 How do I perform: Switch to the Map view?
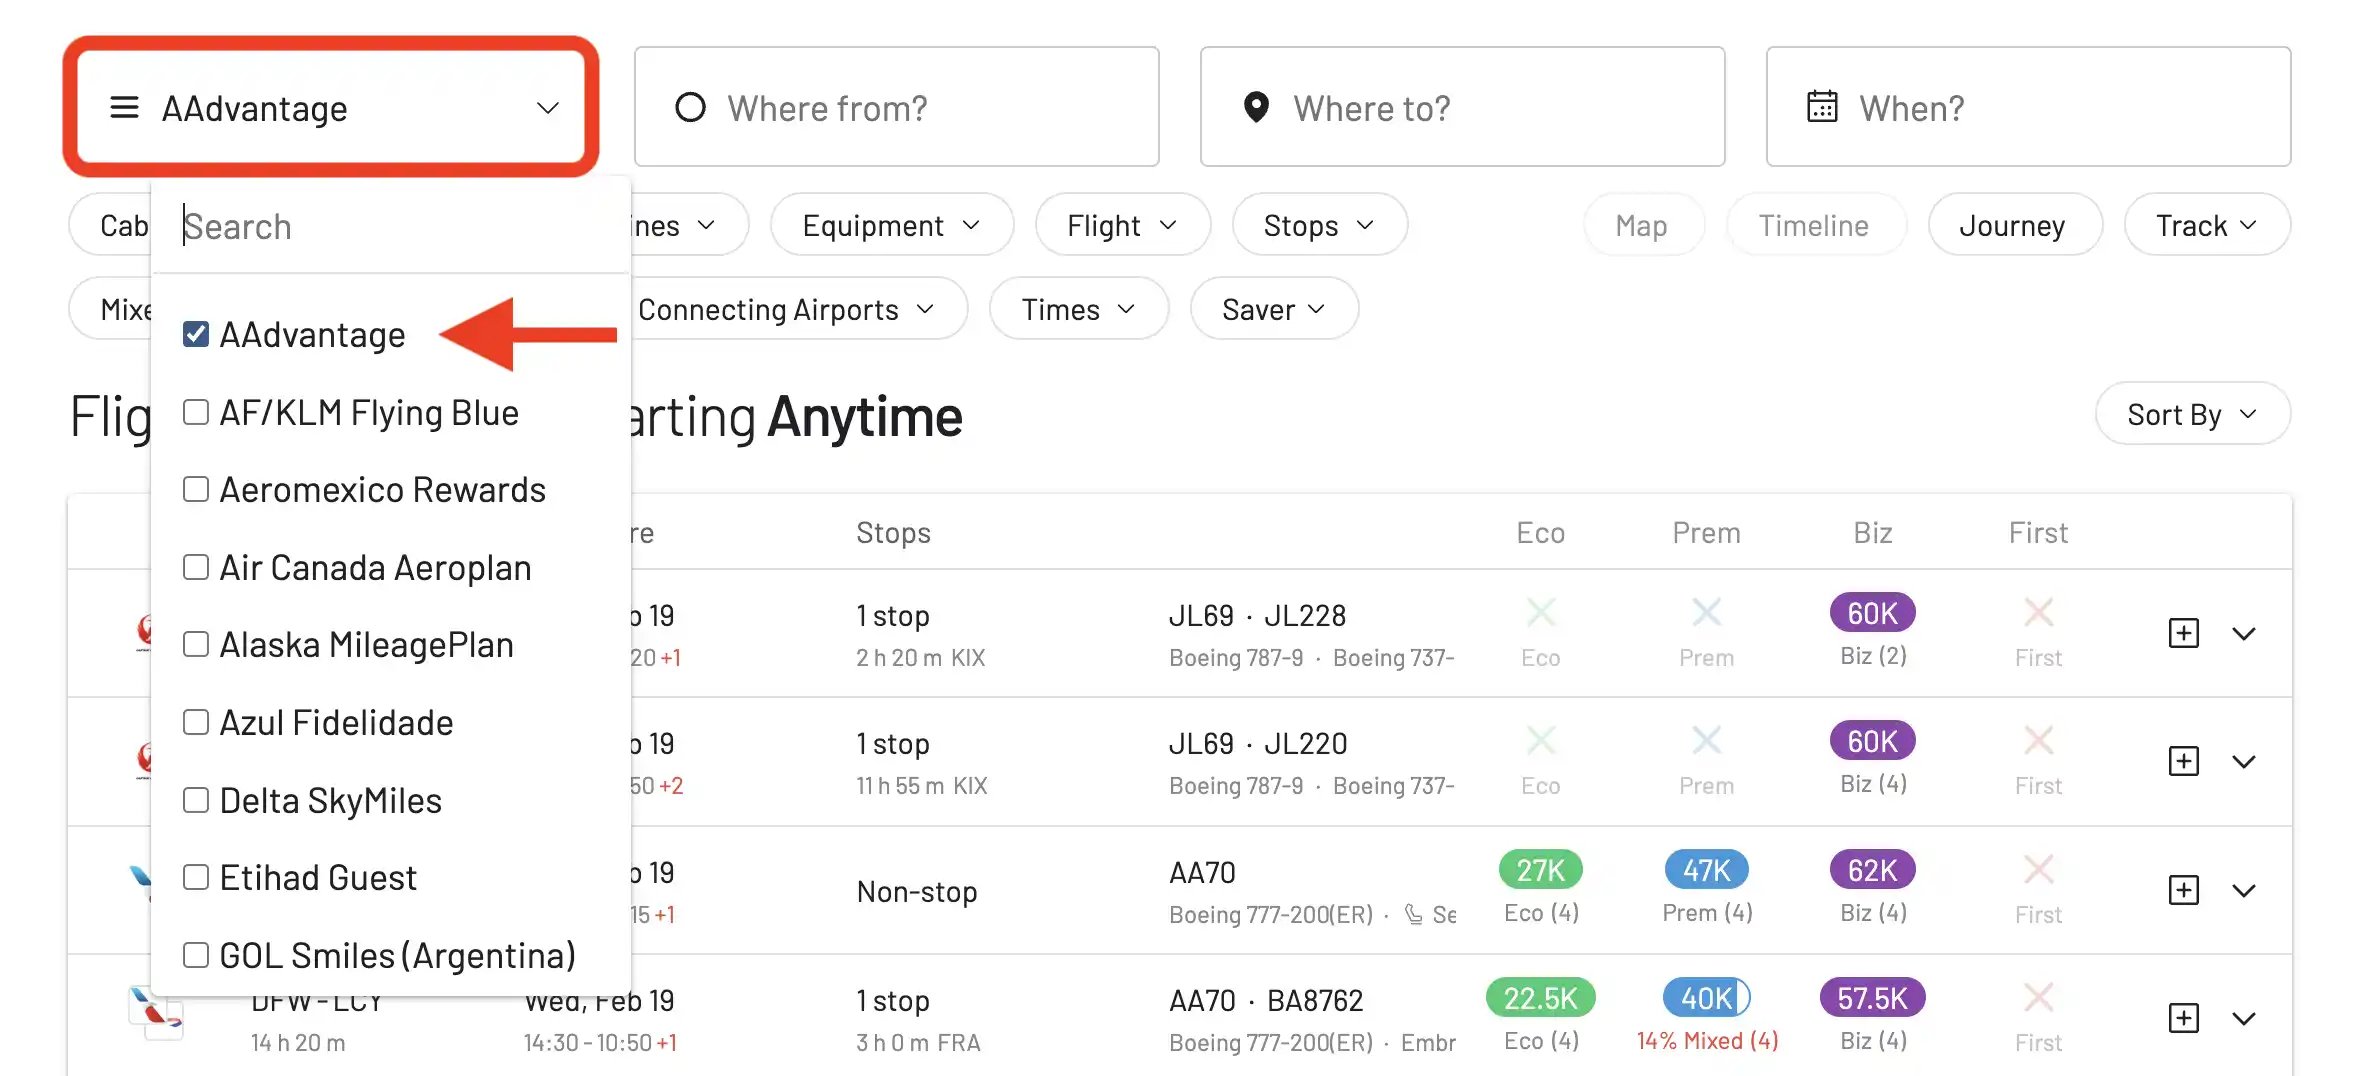tap(1642, 225)
